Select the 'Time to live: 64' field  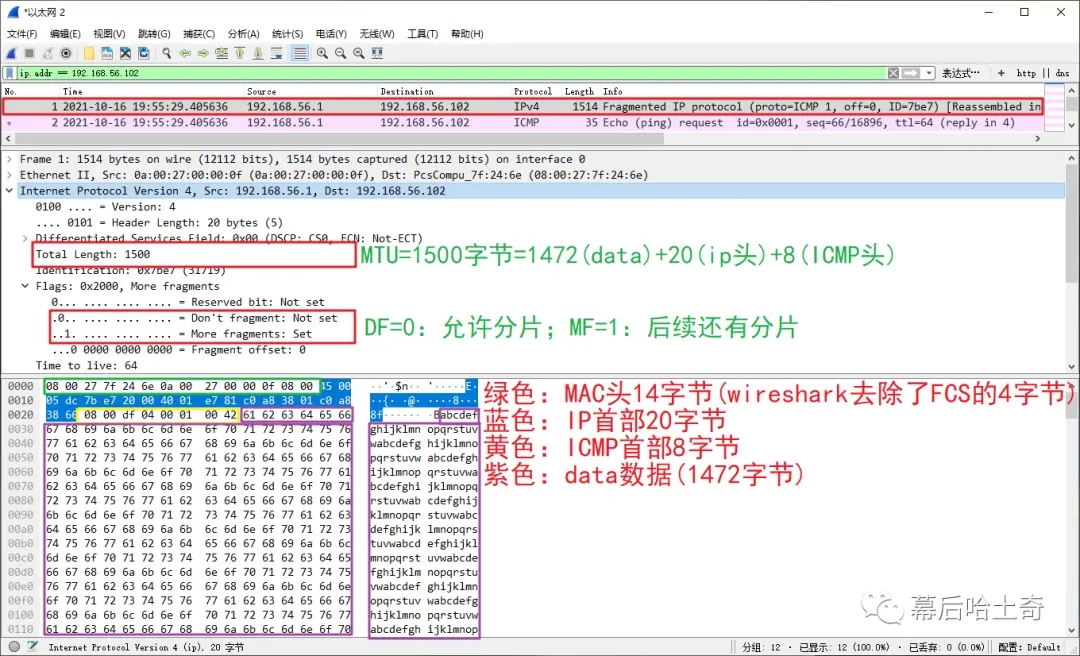click(x=87, y=365)
